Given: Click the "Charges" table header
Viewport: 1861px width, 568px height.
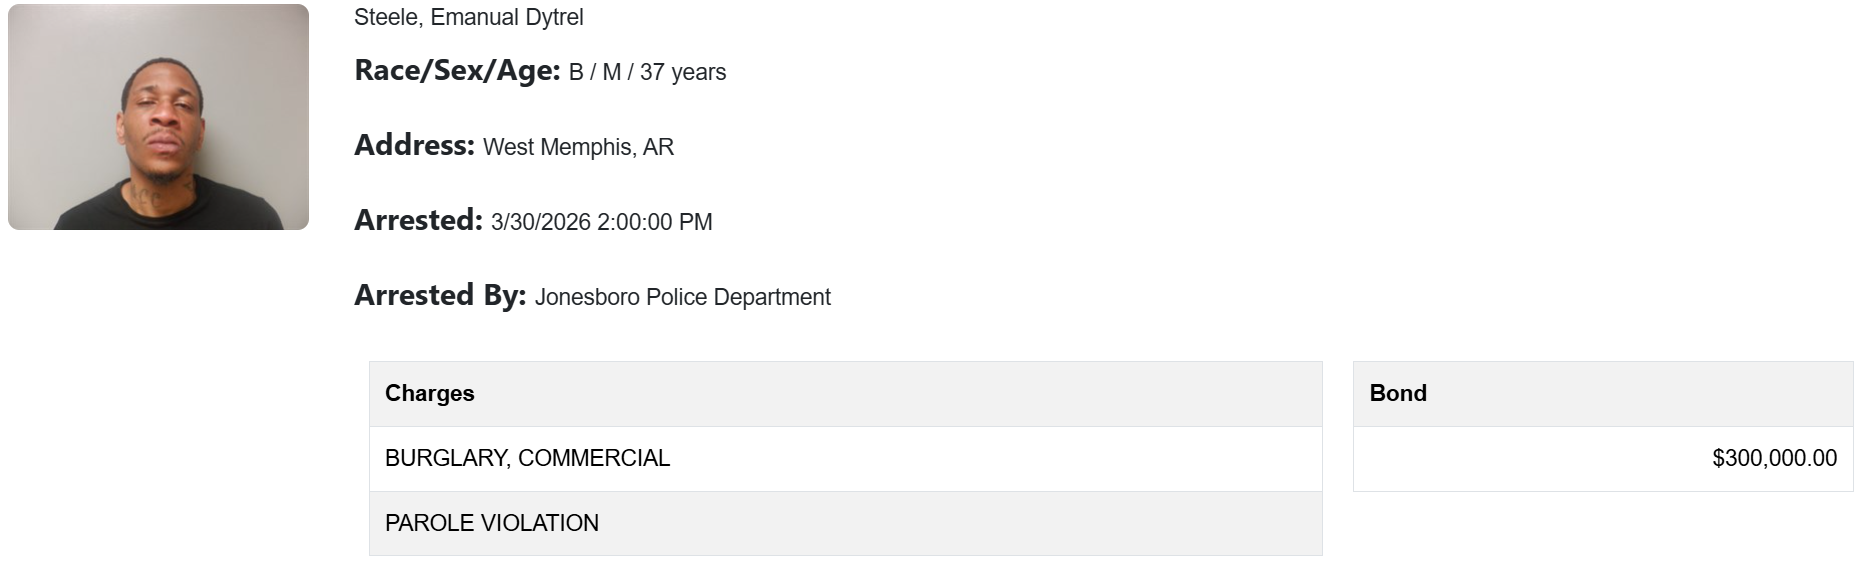Looking at the screenshot, I should 430,393.
